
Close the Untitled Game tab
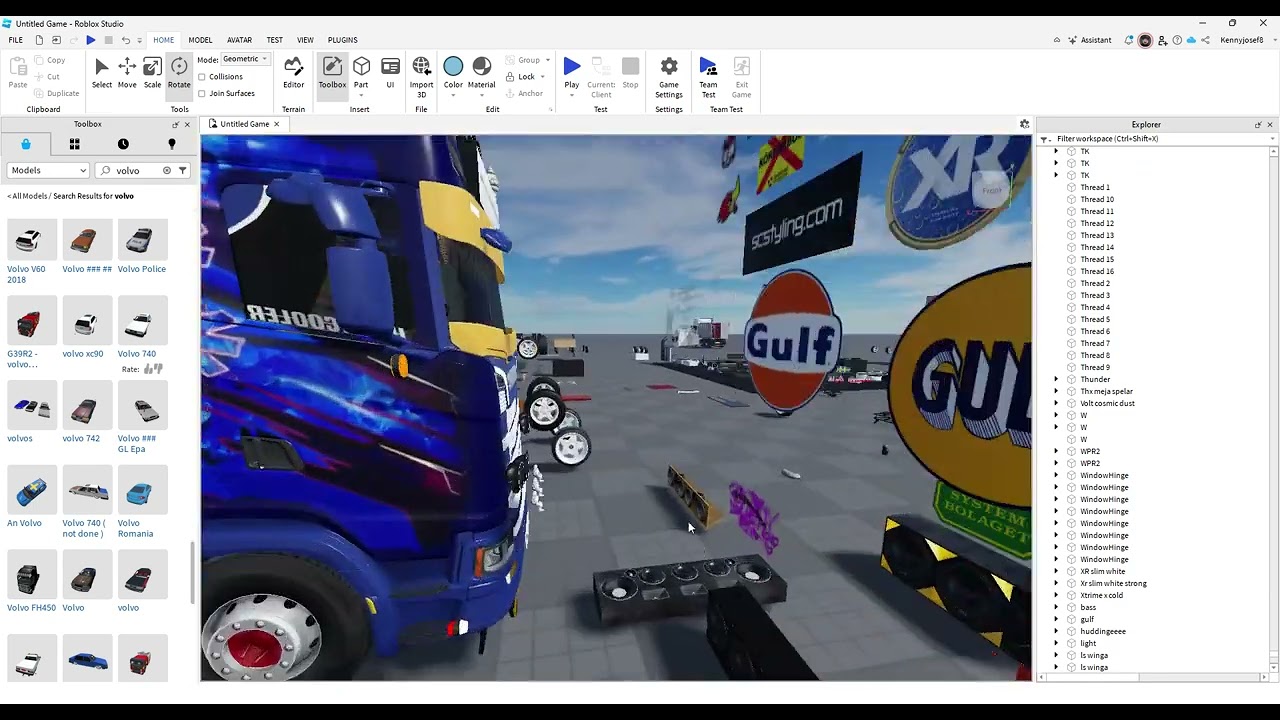pos(276,124)
